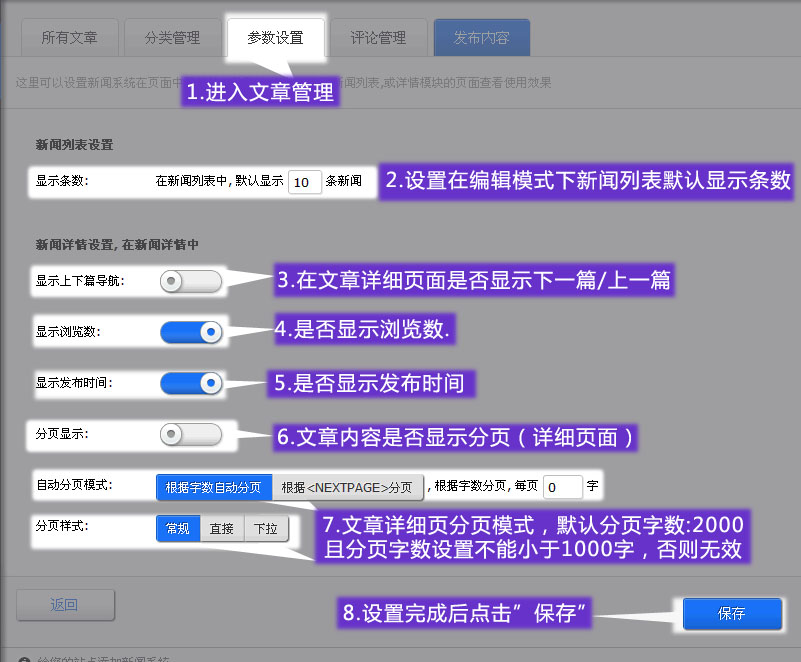Focus the 显示条数 number field showing 10
Image resolution: width=801 pixels, height=662 pixels.
304,181
